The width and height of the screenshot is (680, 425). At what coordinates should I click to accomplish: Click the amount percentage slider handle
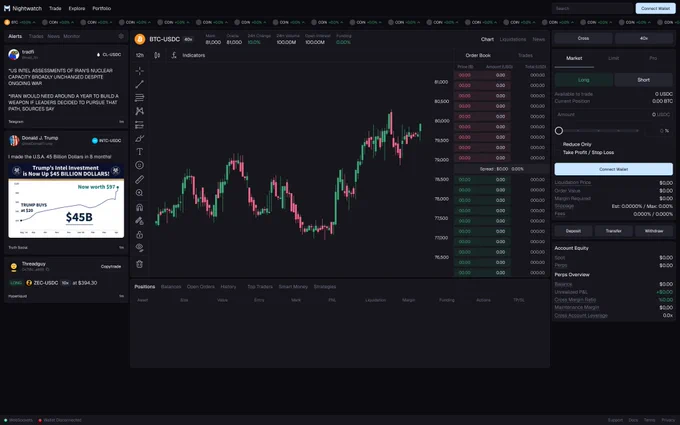pos(559,131)
